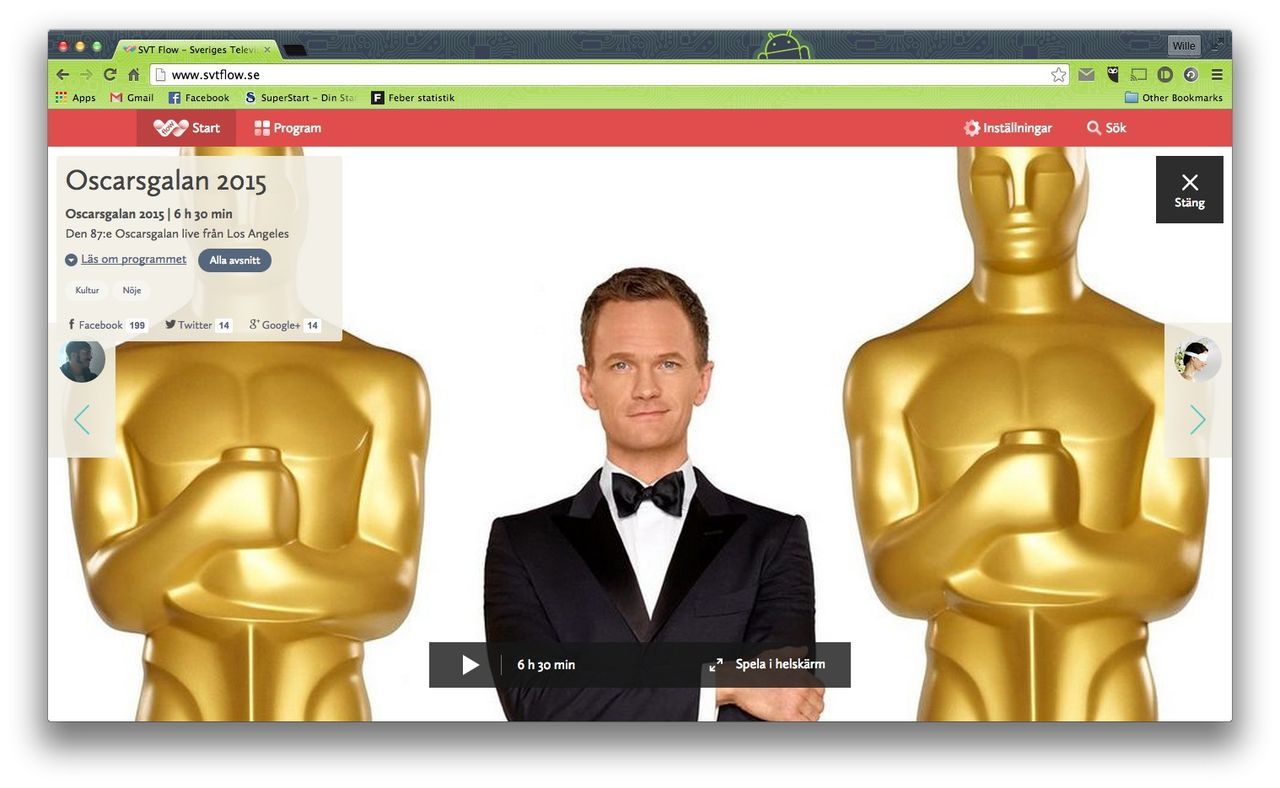Select the Kultur tag

pyautogui.click(x=87, y=290)
